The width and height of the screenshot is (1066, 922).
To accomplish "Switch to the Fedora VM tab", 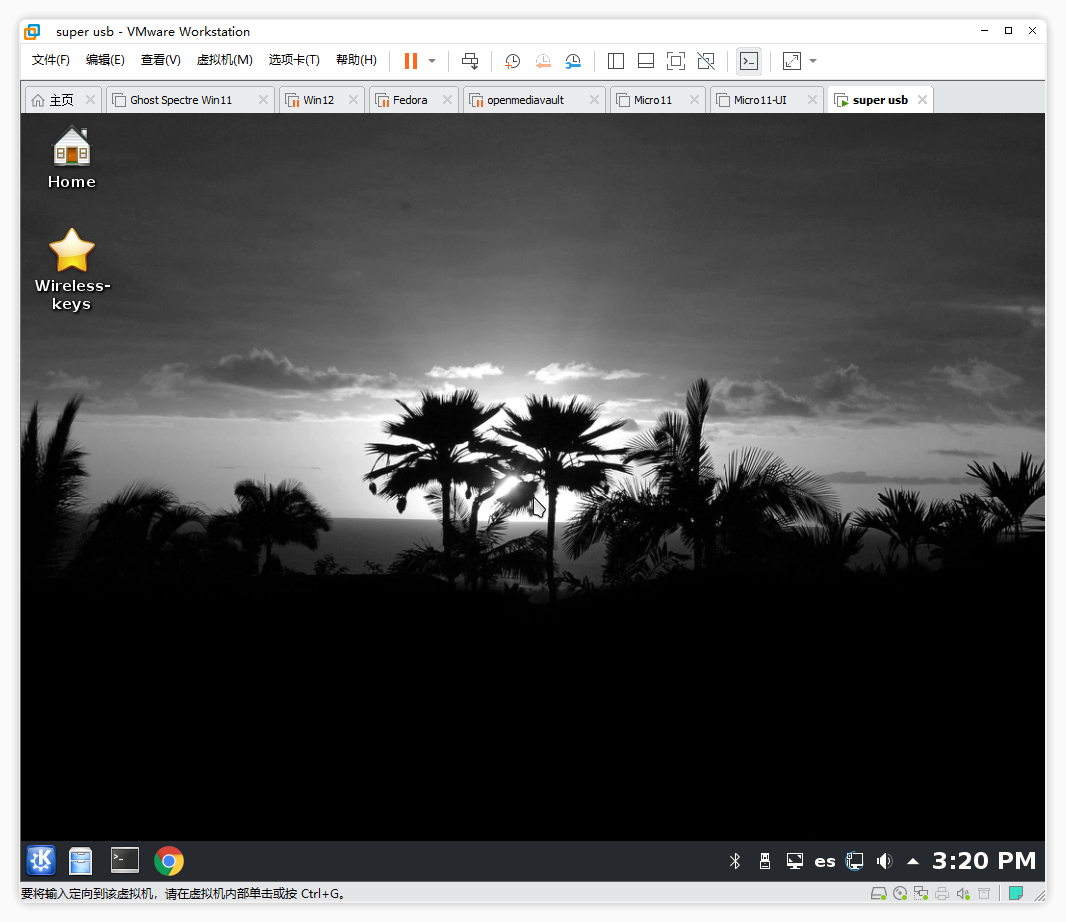I will 410,100.
